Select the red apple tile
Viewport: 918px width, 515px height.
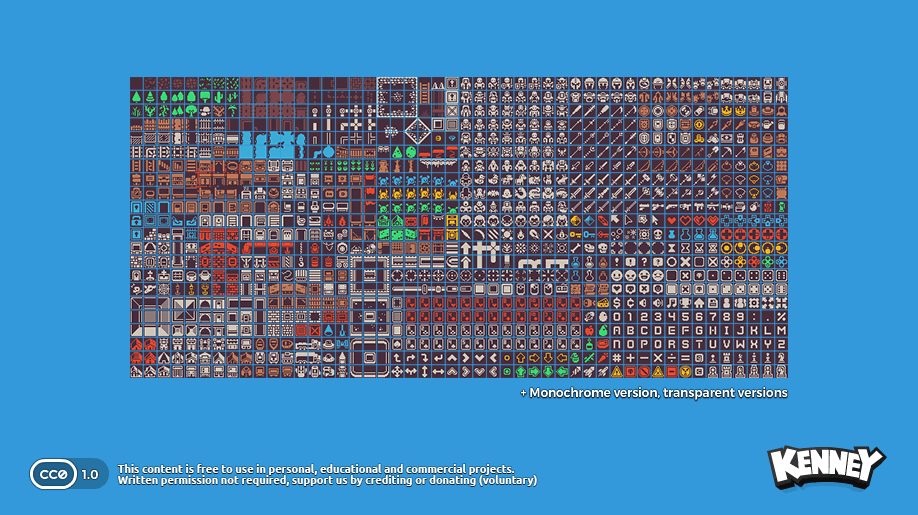(x=590, y=330)
